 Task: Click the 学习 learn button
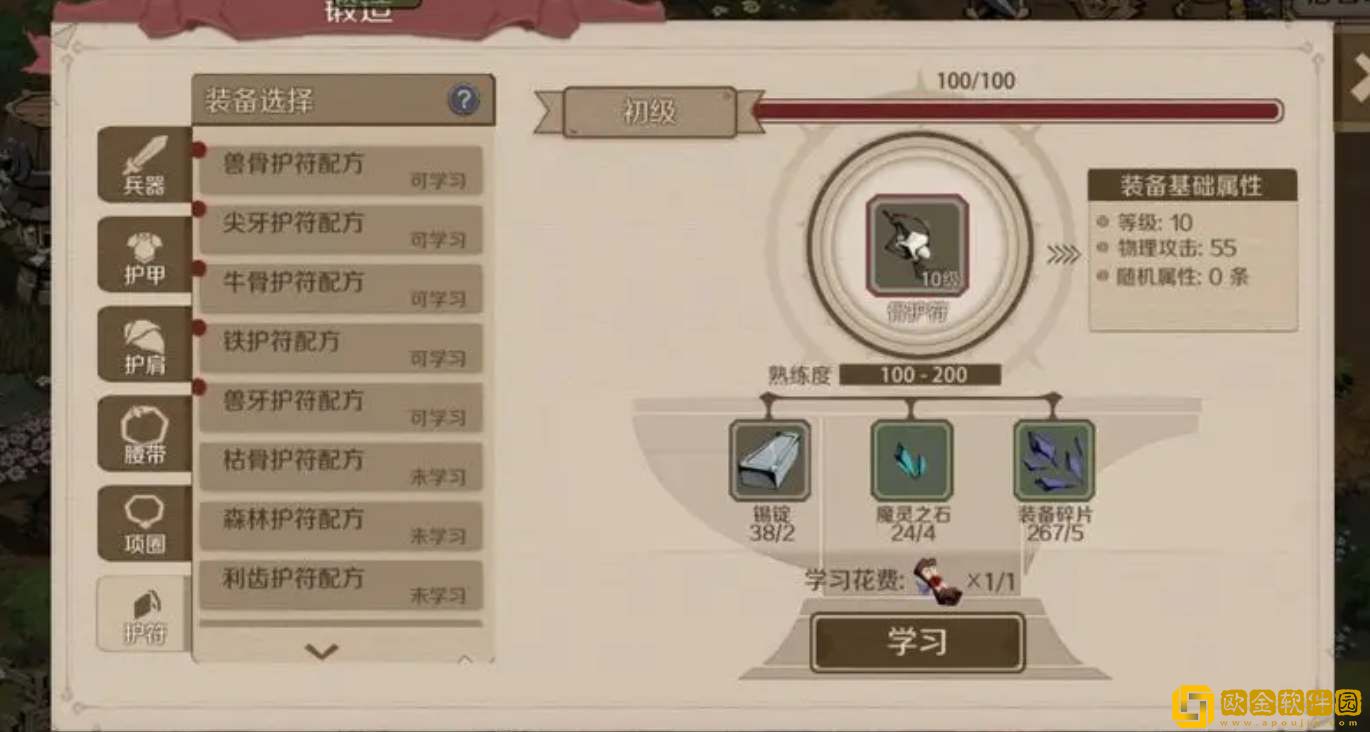tap(917, 642)
